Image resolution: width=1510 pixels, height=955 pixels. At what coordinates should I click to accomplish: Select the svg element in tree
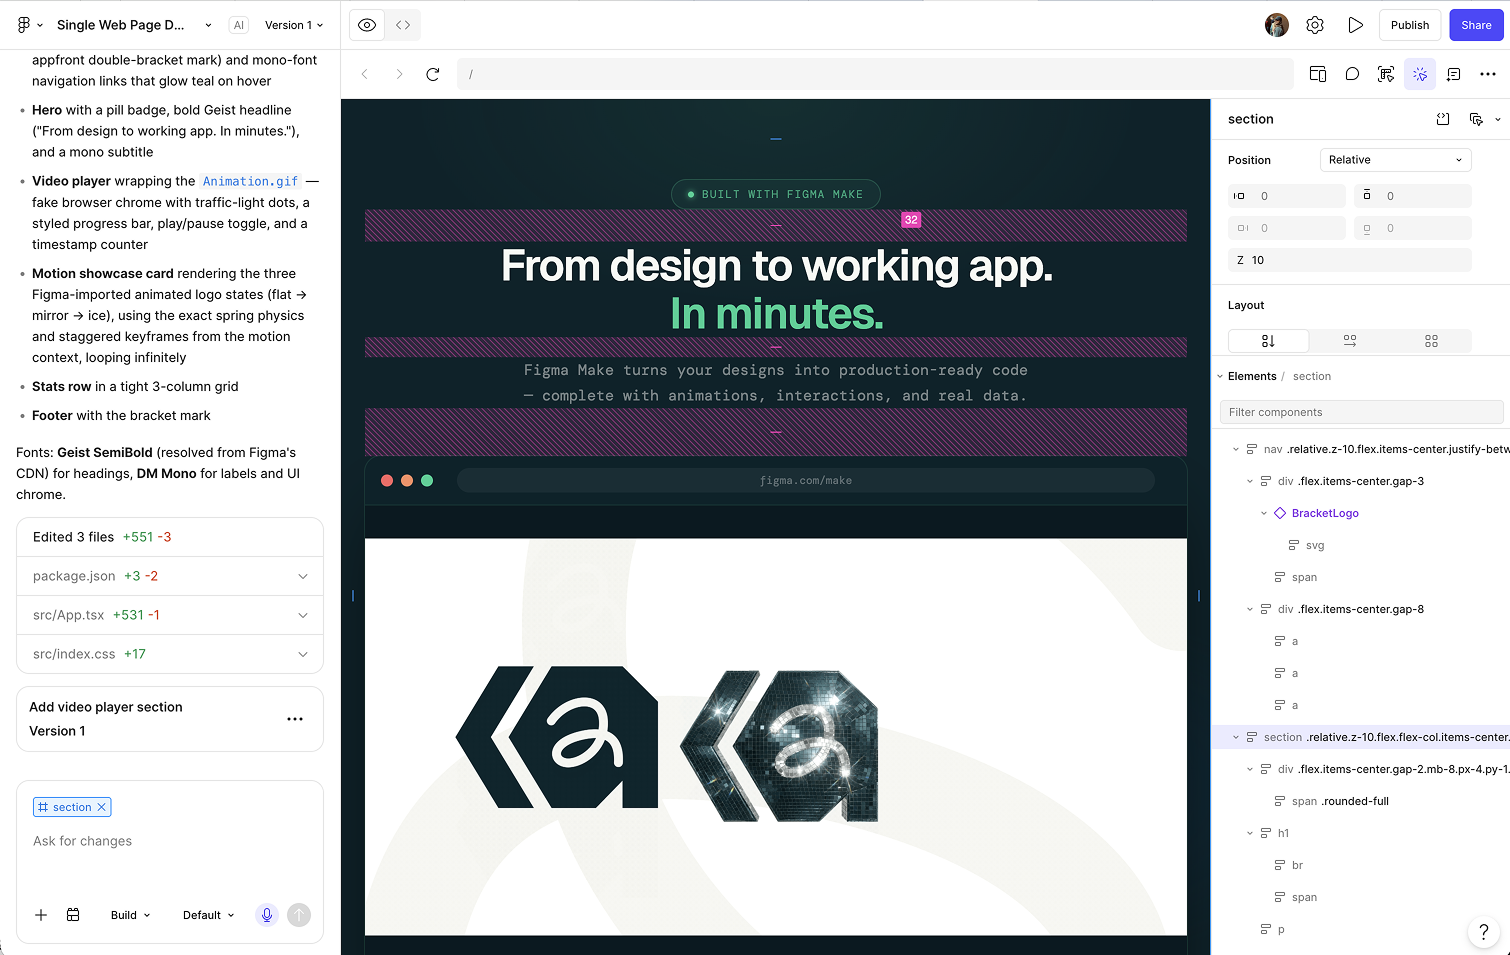(x=1314, y=545)
